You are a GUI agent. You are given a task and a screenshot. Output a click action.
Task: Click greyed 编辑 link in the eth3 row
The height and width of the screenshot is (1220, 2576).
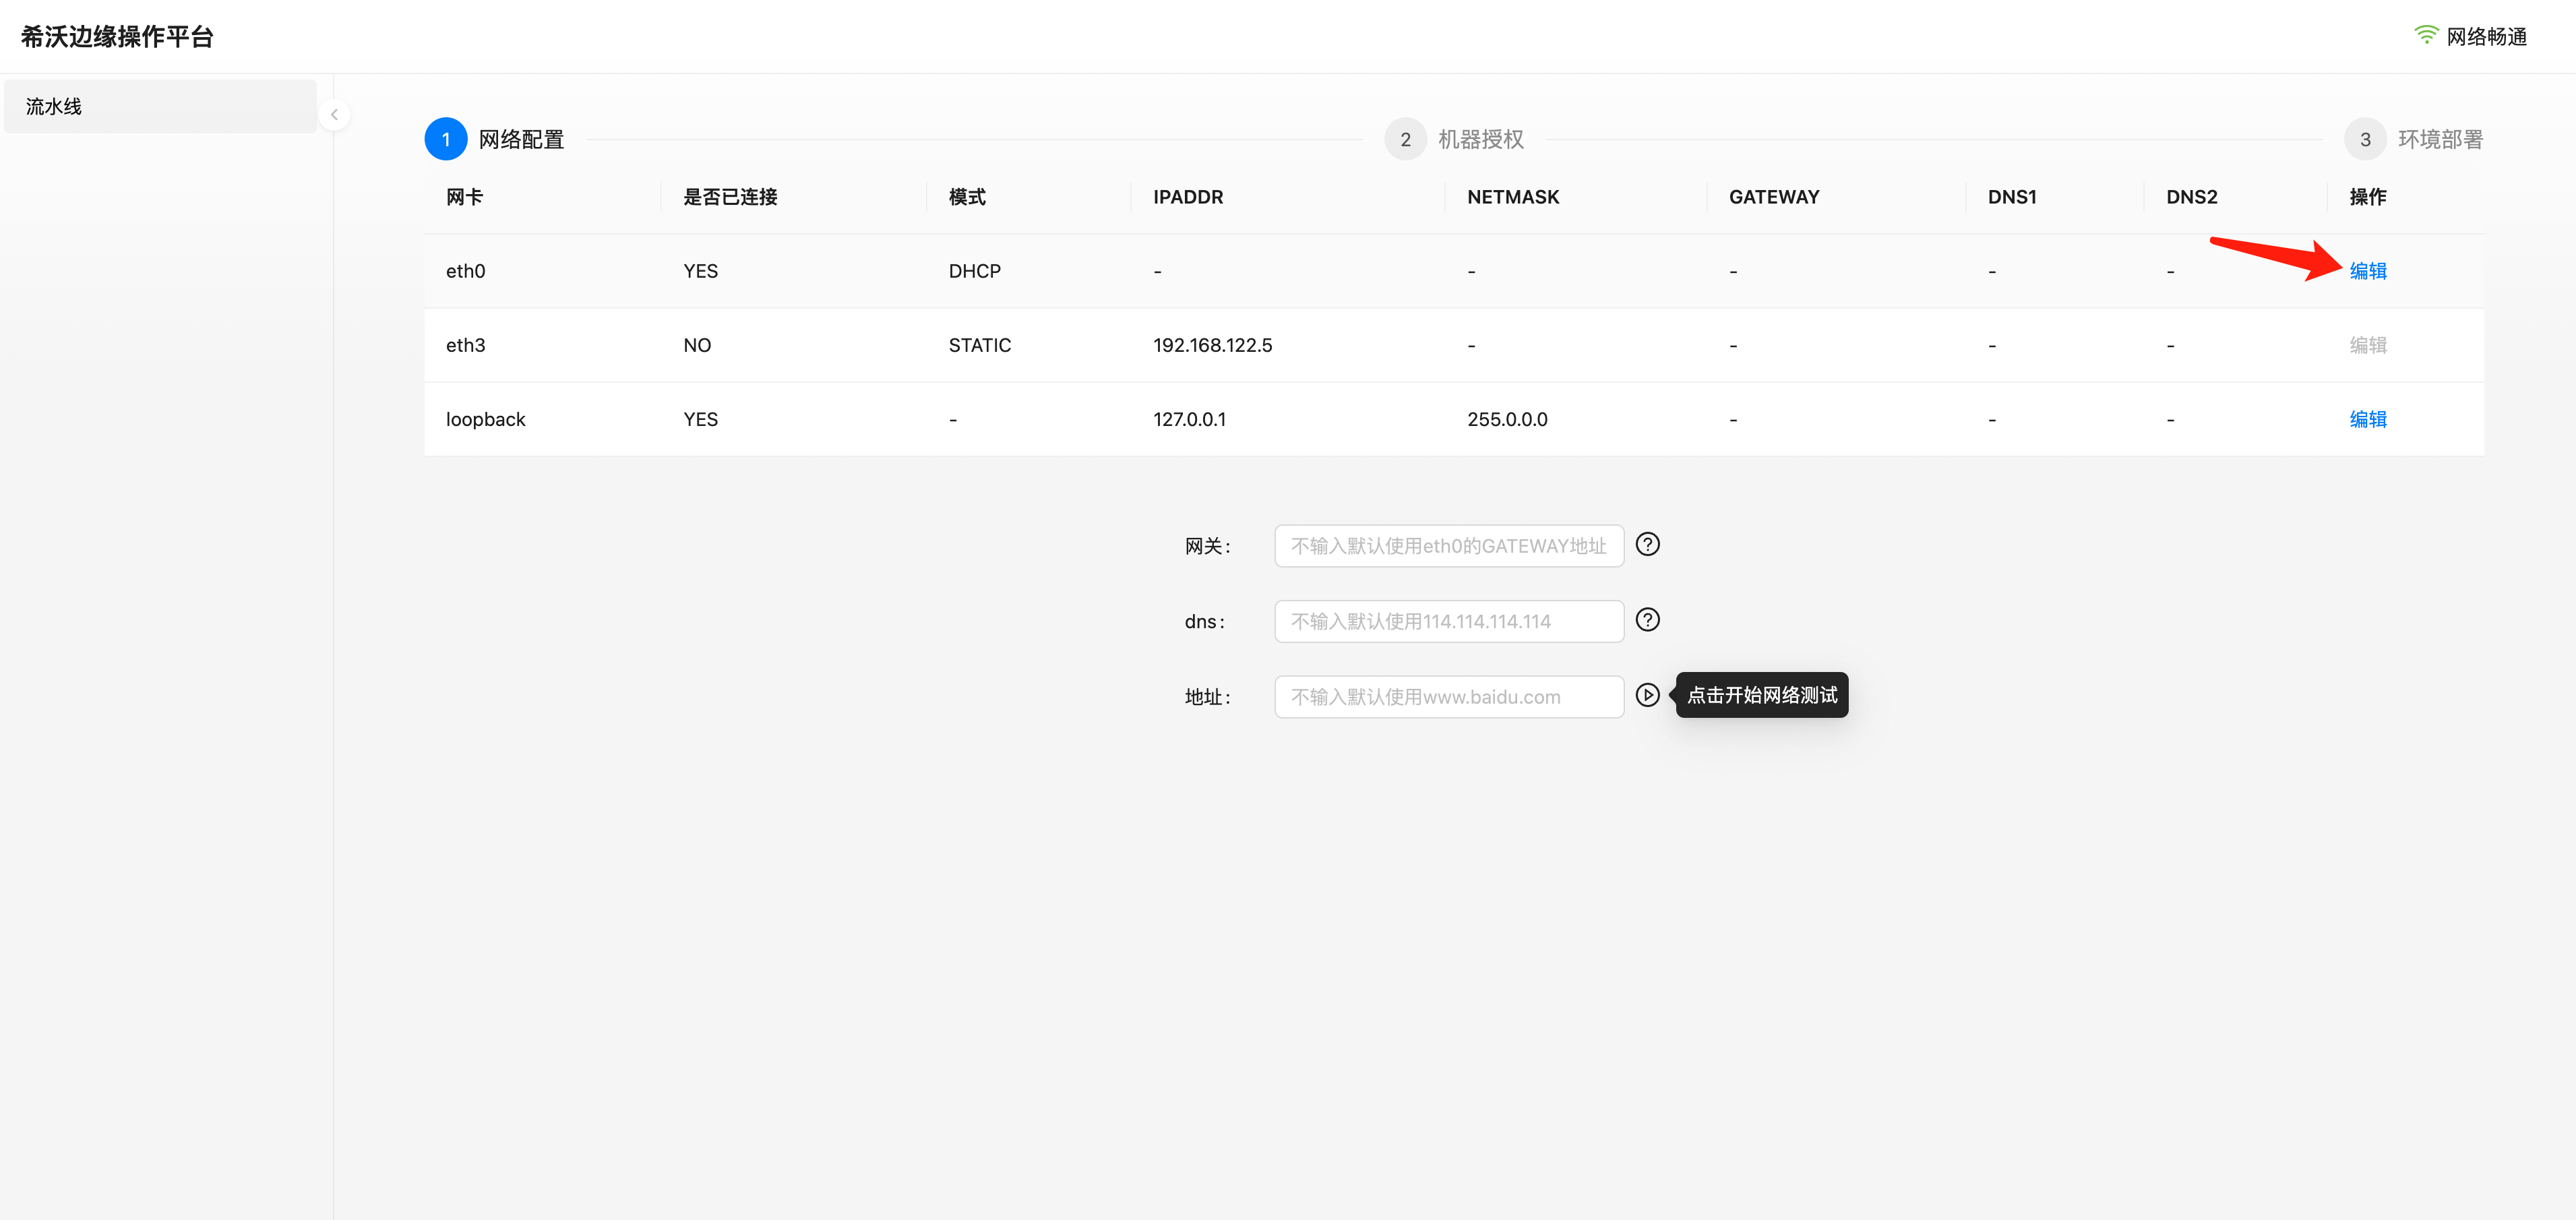pos(2368,345)
